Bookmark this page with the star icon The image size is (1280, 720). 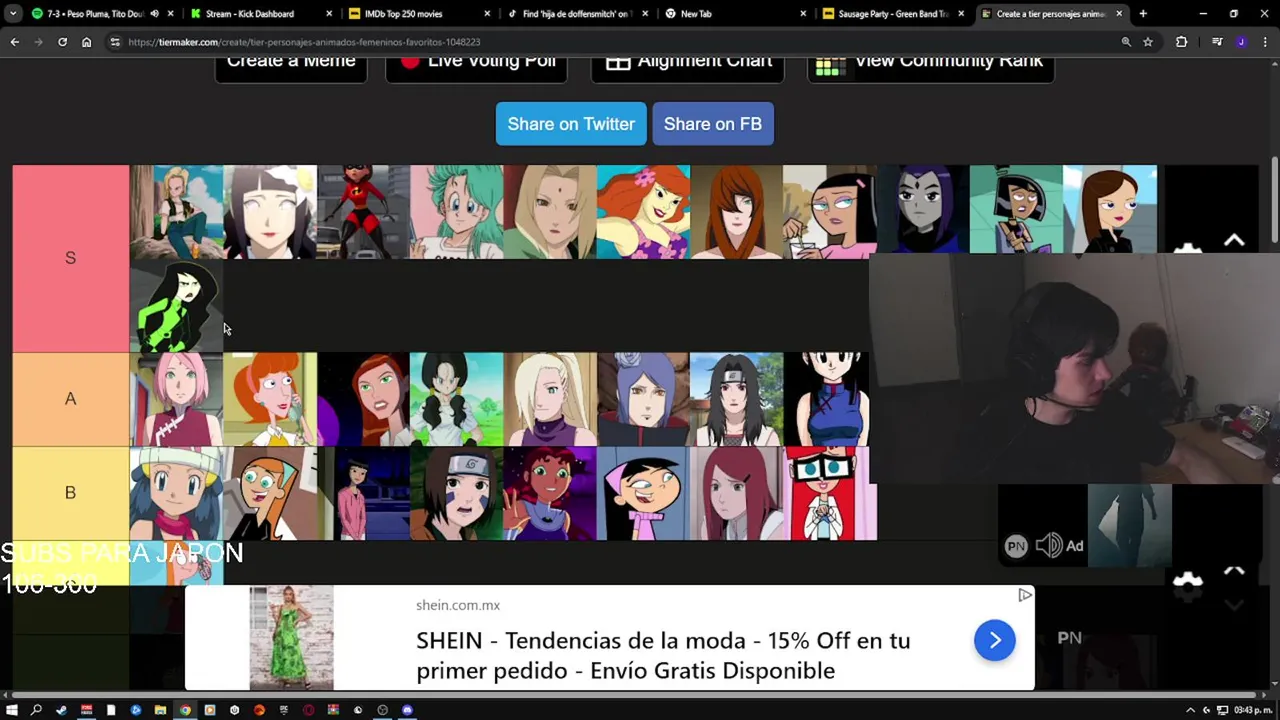[x=1148, y=42]
